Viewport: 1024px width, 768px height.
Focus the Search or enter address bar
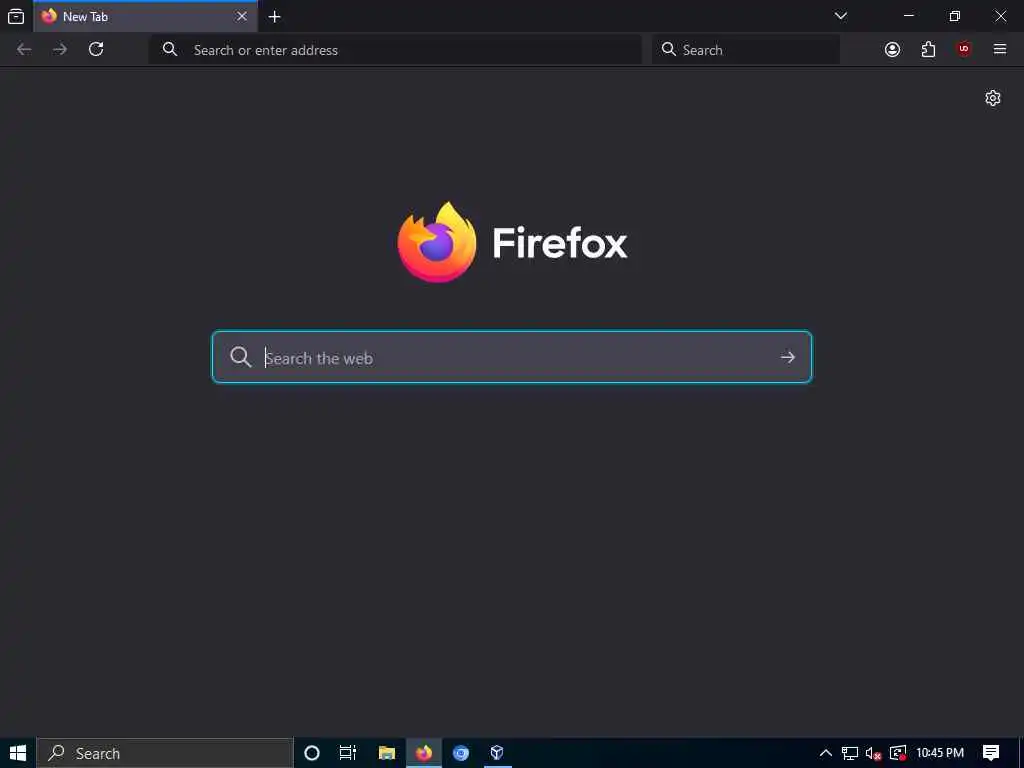tap(395, 50)
